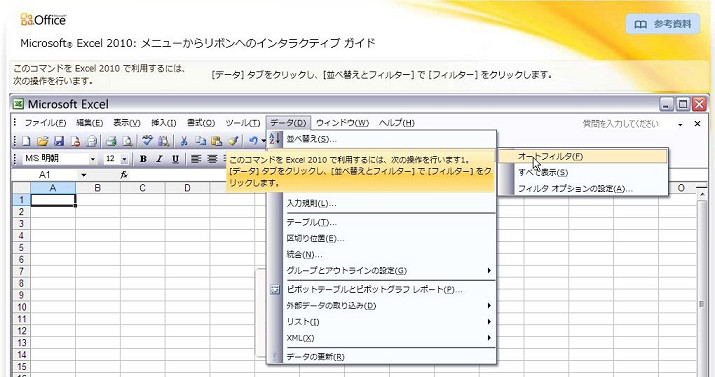Open the MS 明朝 font dropdown
The height and width of the screenshot is (377, 715).
(93, 160)
